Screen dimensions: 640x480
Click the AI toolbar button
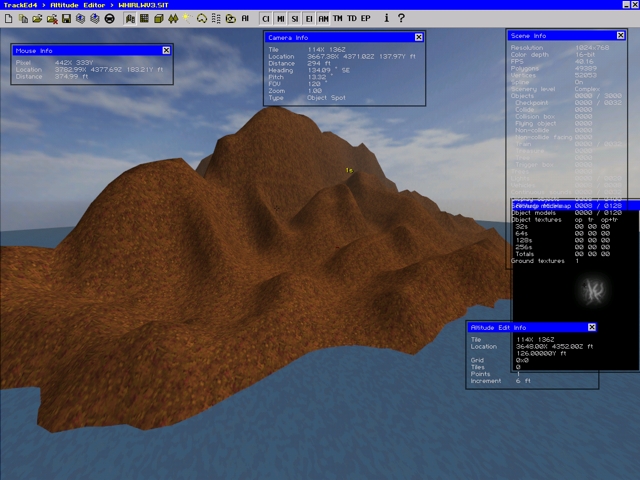[x=245, y=19]
